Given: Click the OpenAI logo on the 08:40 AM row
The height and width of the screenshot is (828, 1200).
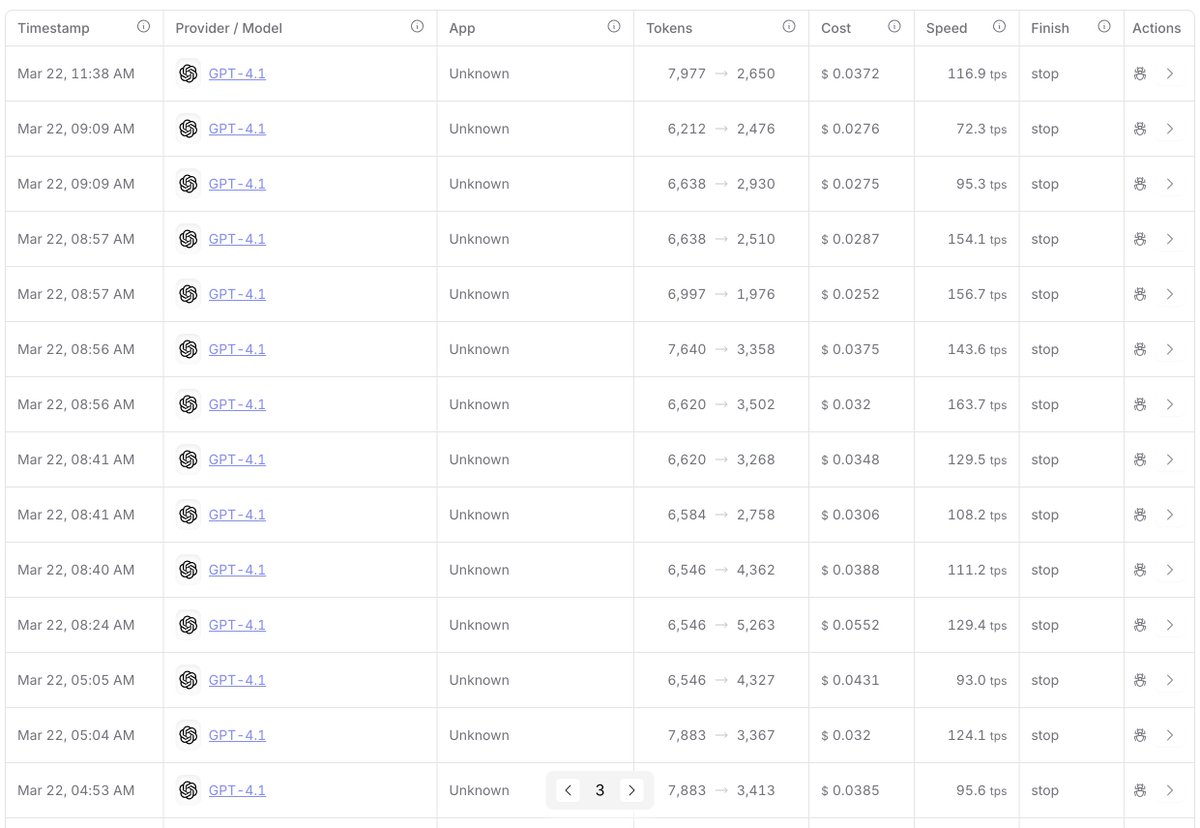Looking at the screenshot, I should pos(188,569).
